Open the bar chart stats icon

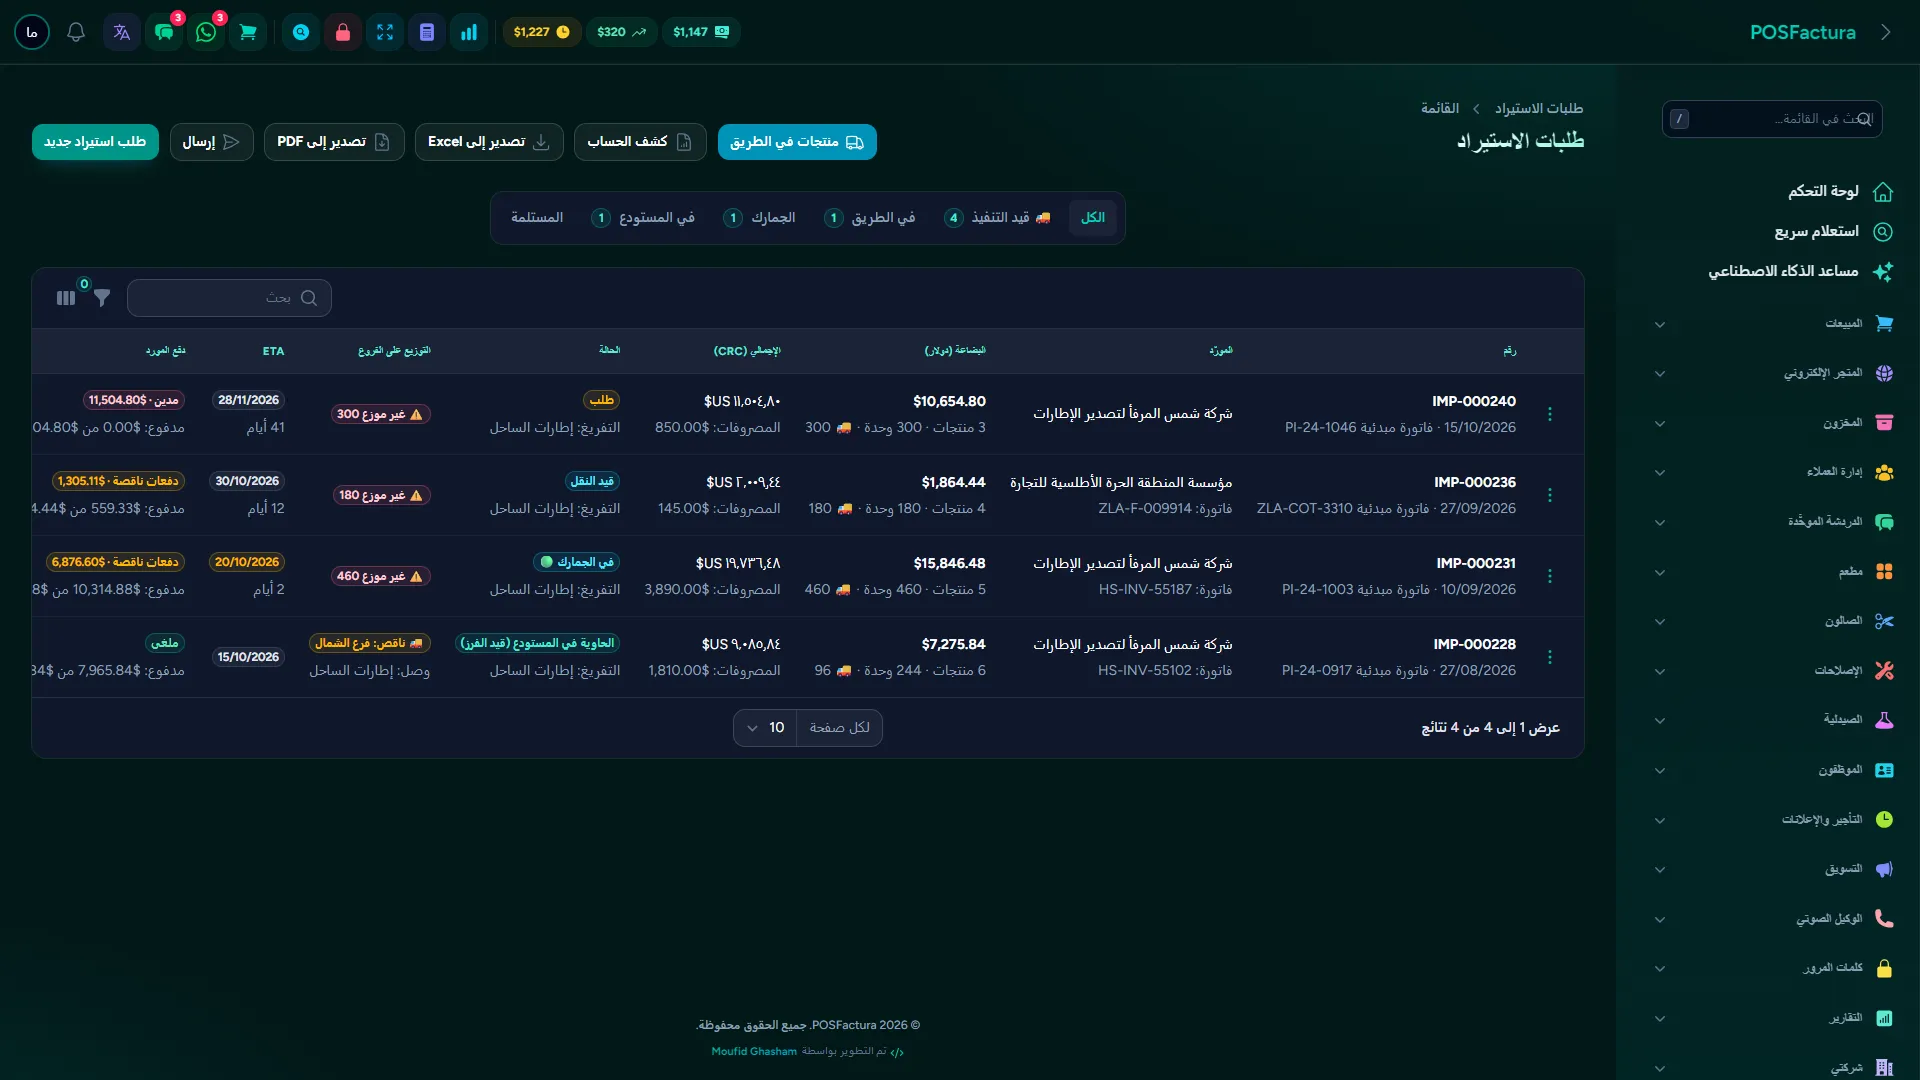pos(469,32)
